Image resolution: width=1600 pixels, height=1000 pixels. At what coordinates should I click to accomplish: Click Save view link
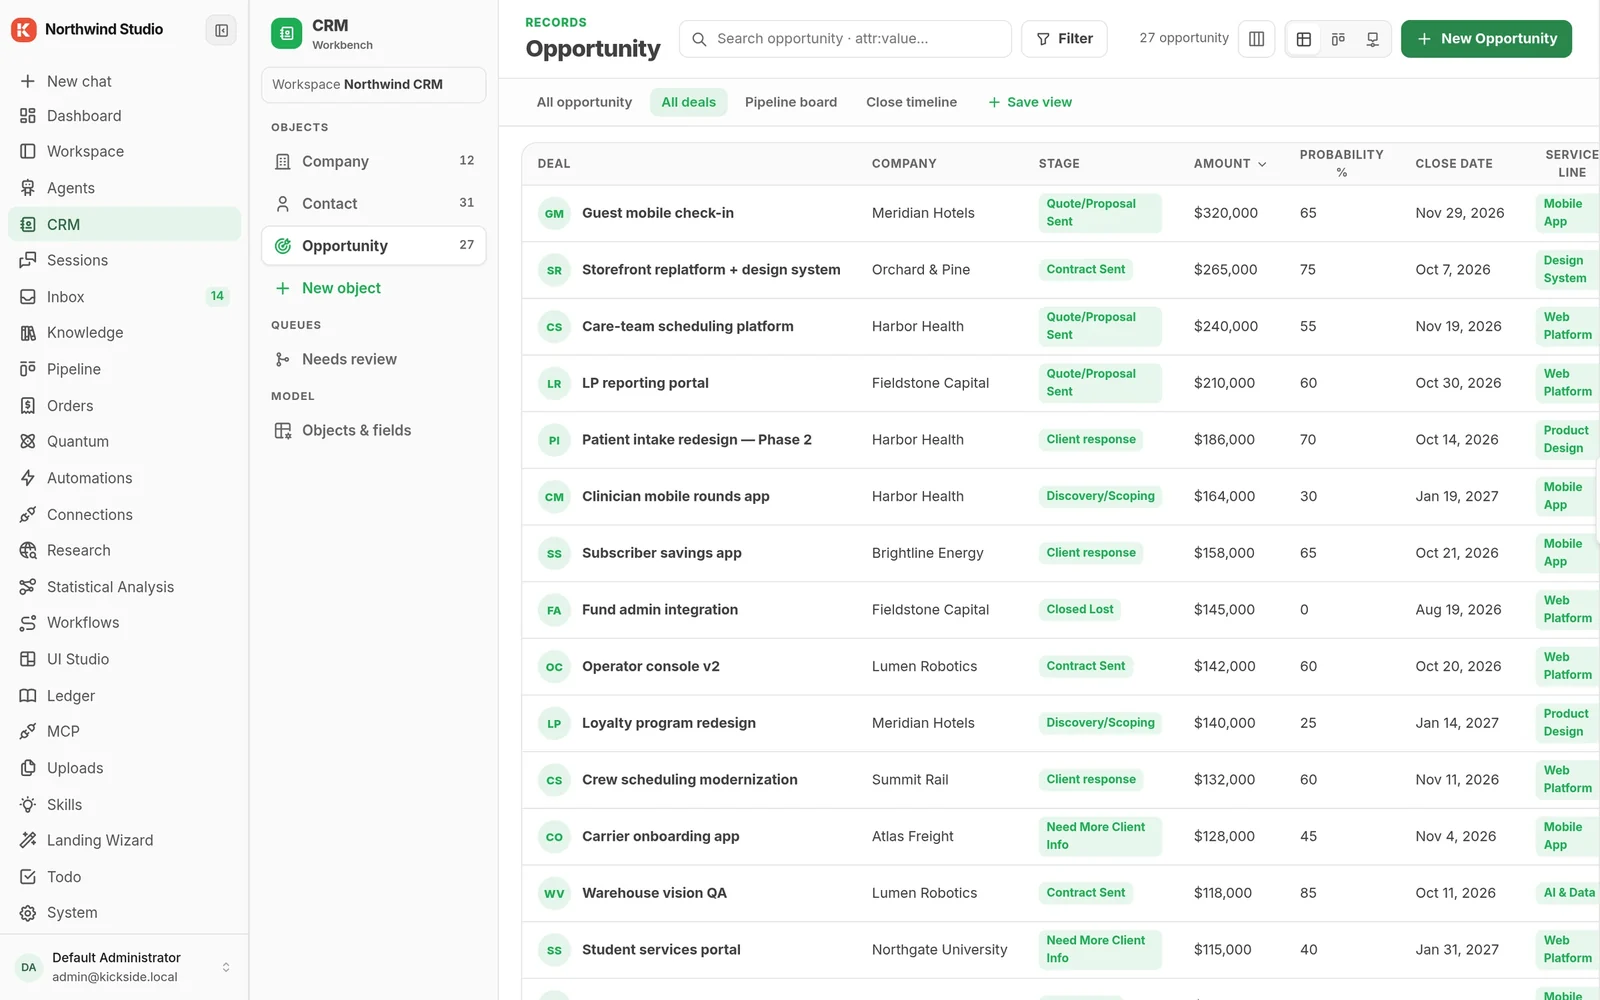click(1030, 102)
